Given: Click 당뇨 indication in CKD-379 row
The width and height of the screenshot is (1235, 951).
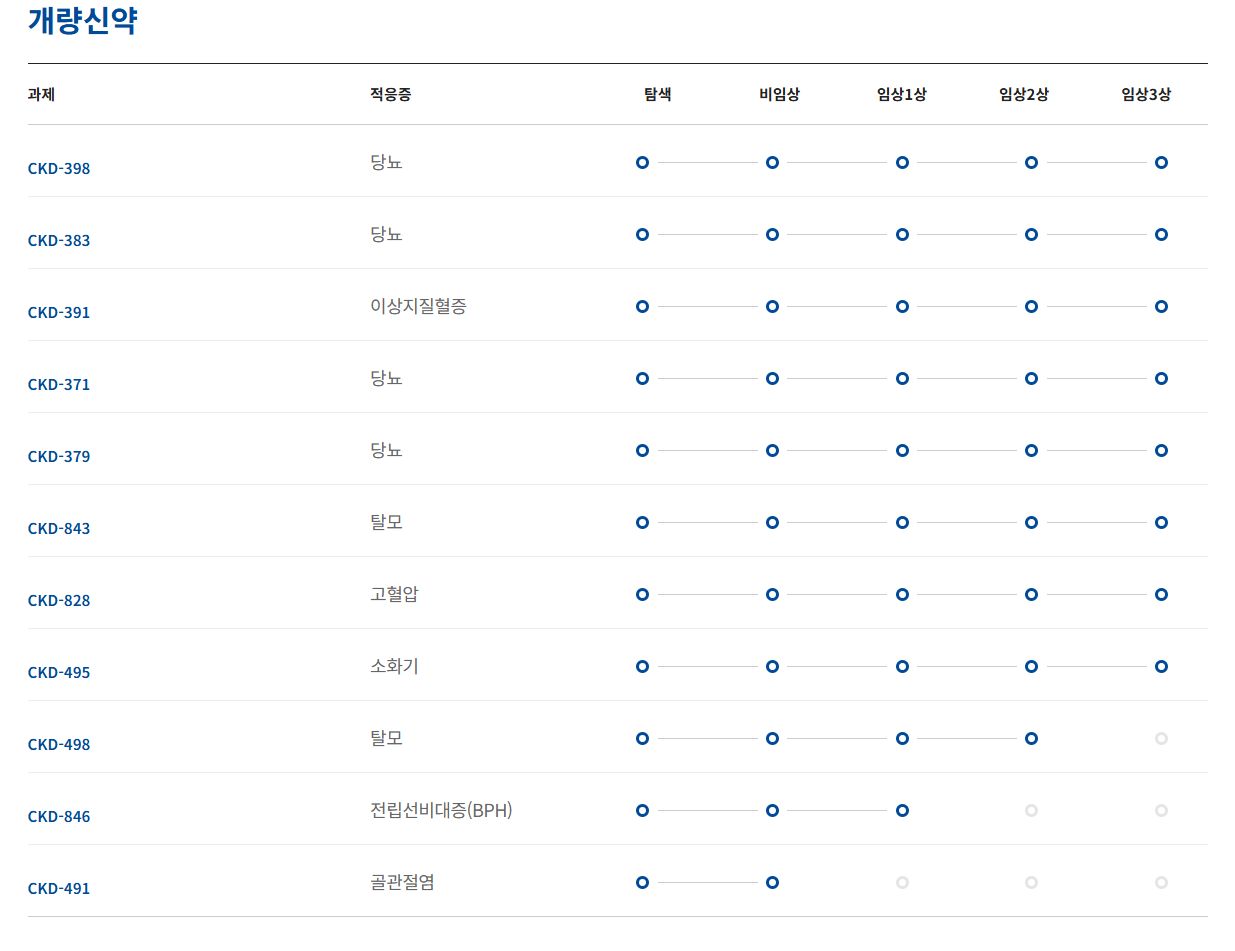Looking at the screenshot, I should pos(386,450).
